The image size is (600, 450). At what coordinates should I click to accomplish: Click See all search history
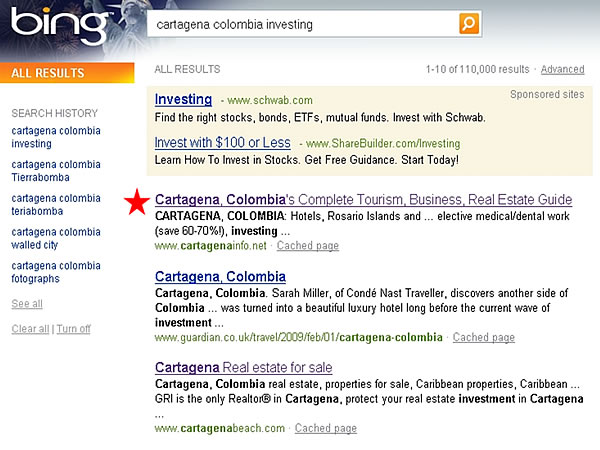pos(27,304)
